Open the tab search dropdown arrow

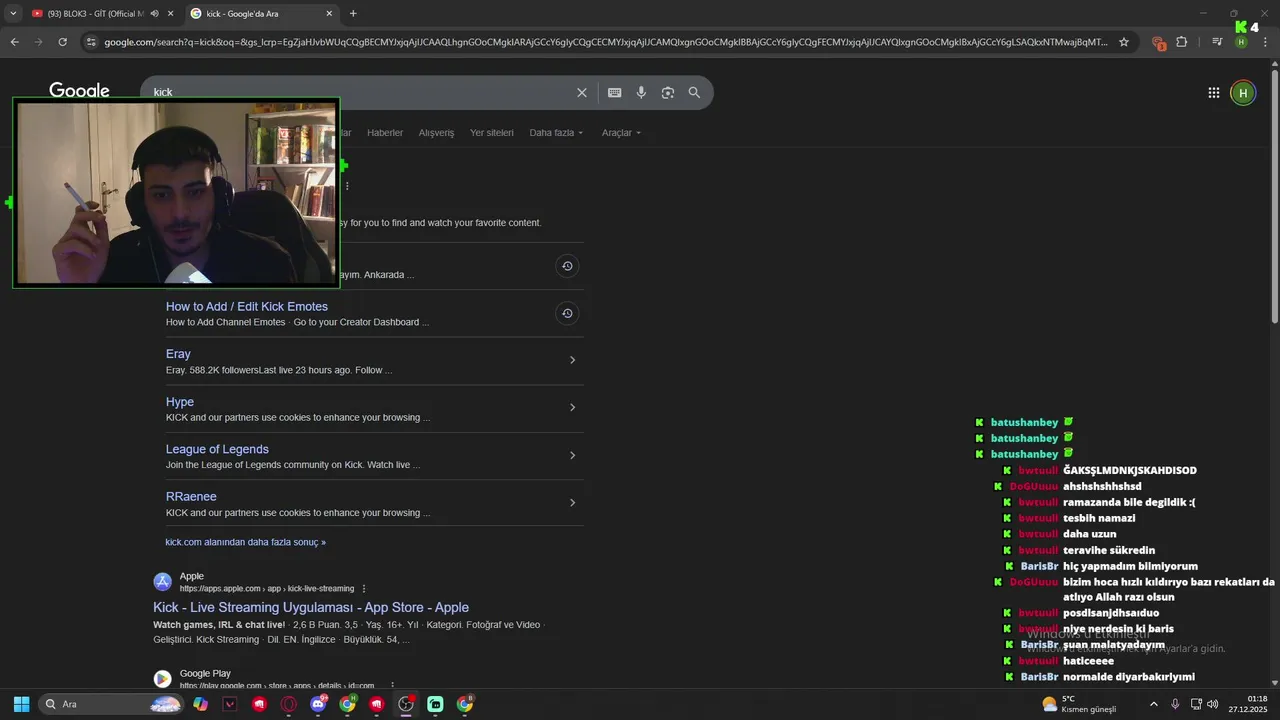tap(12, 14)
